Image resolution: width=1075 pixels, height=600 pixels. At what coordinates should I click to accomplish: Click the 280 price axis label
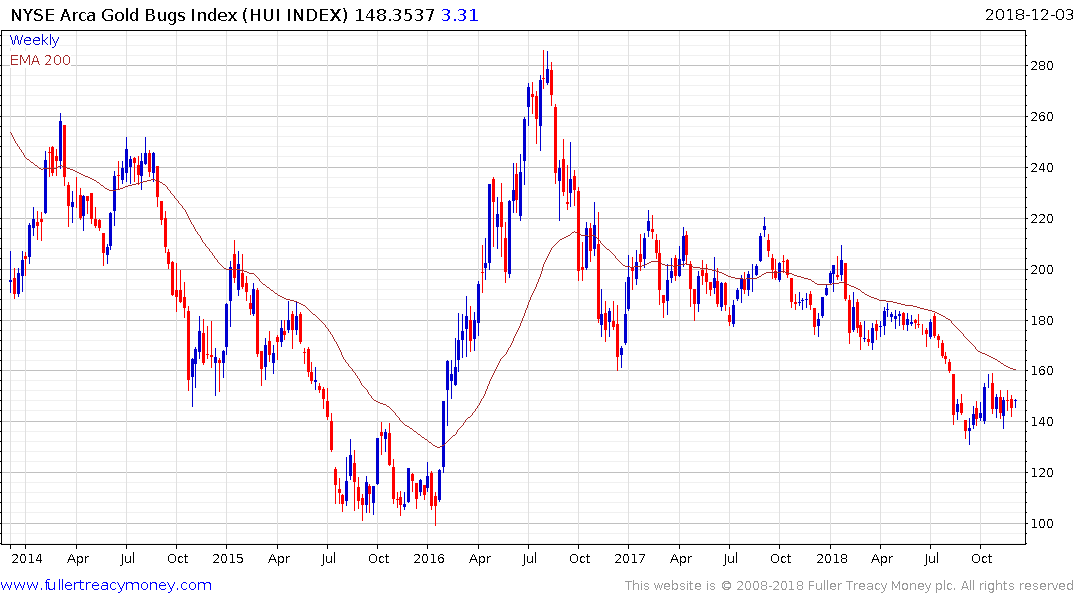[x=1042, y=66]
